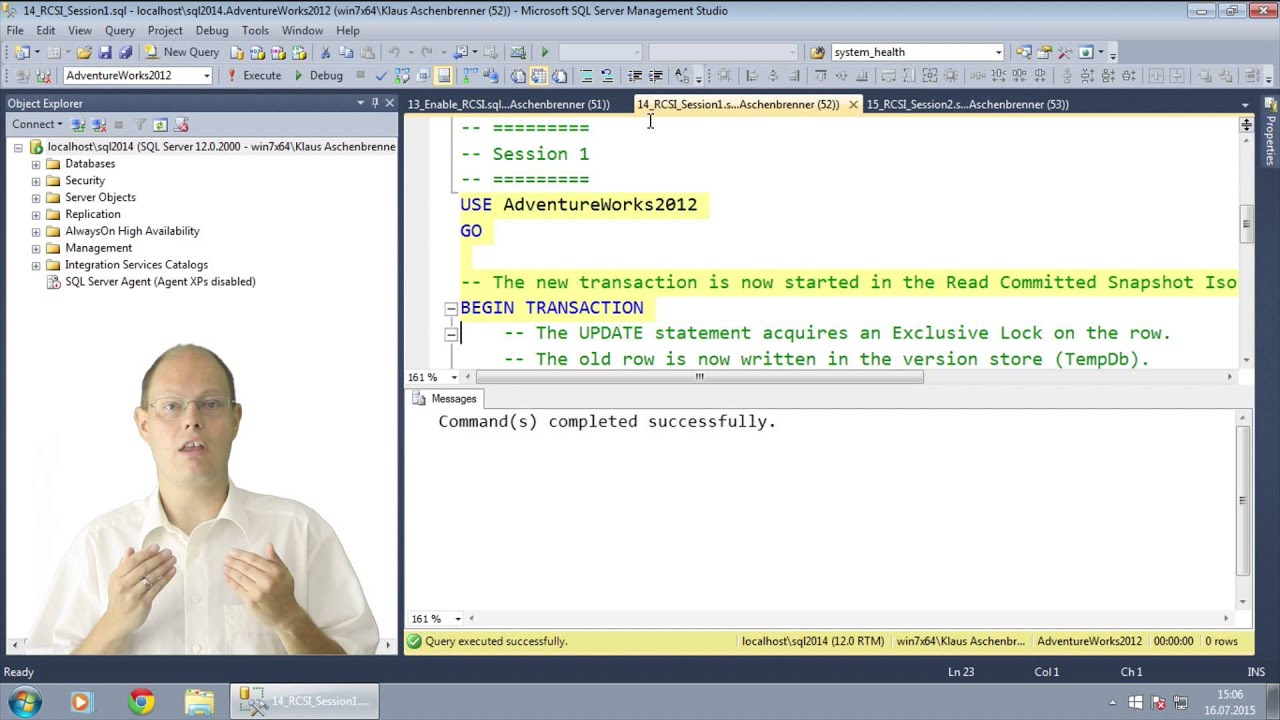
Task: Expand the Server Objects node
Action: 36,198
